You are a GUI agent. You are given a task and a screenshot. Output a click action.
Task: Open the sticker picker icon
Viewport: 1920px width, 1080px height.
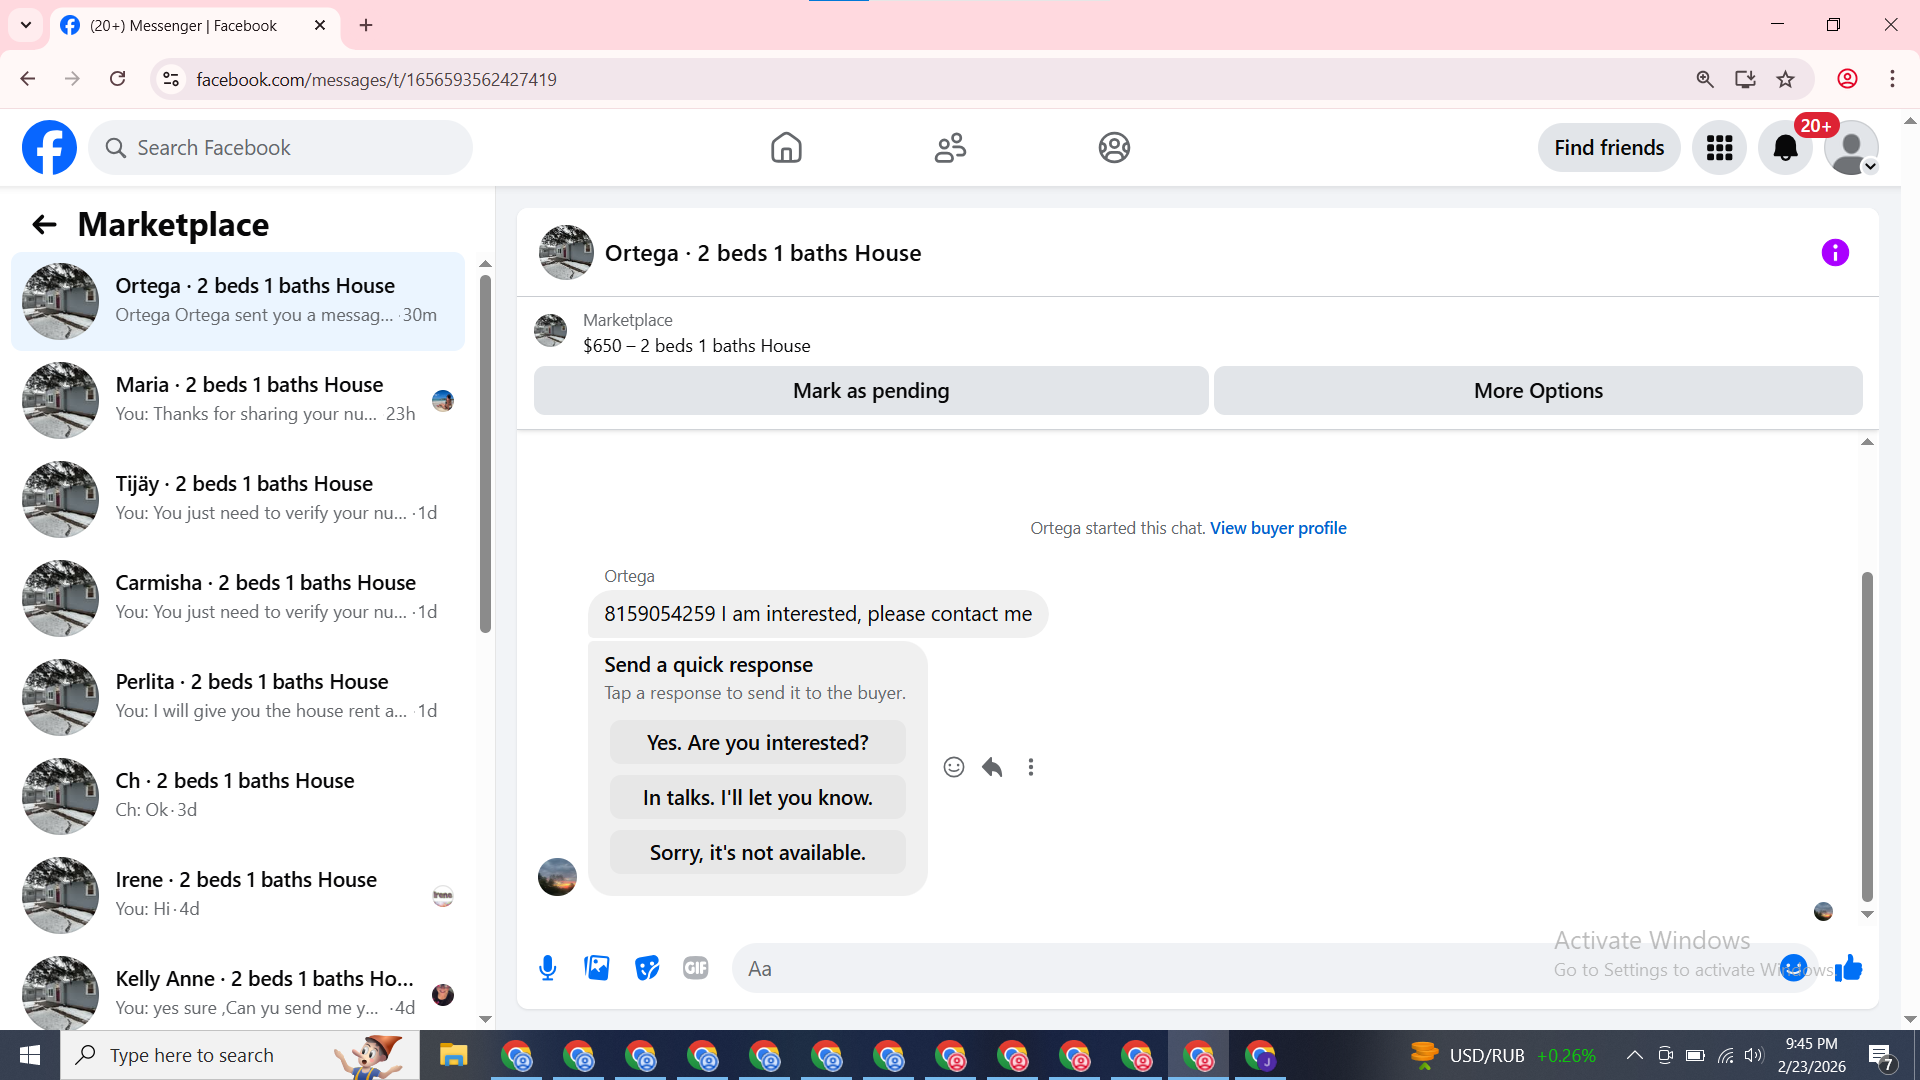click(647, 968)
